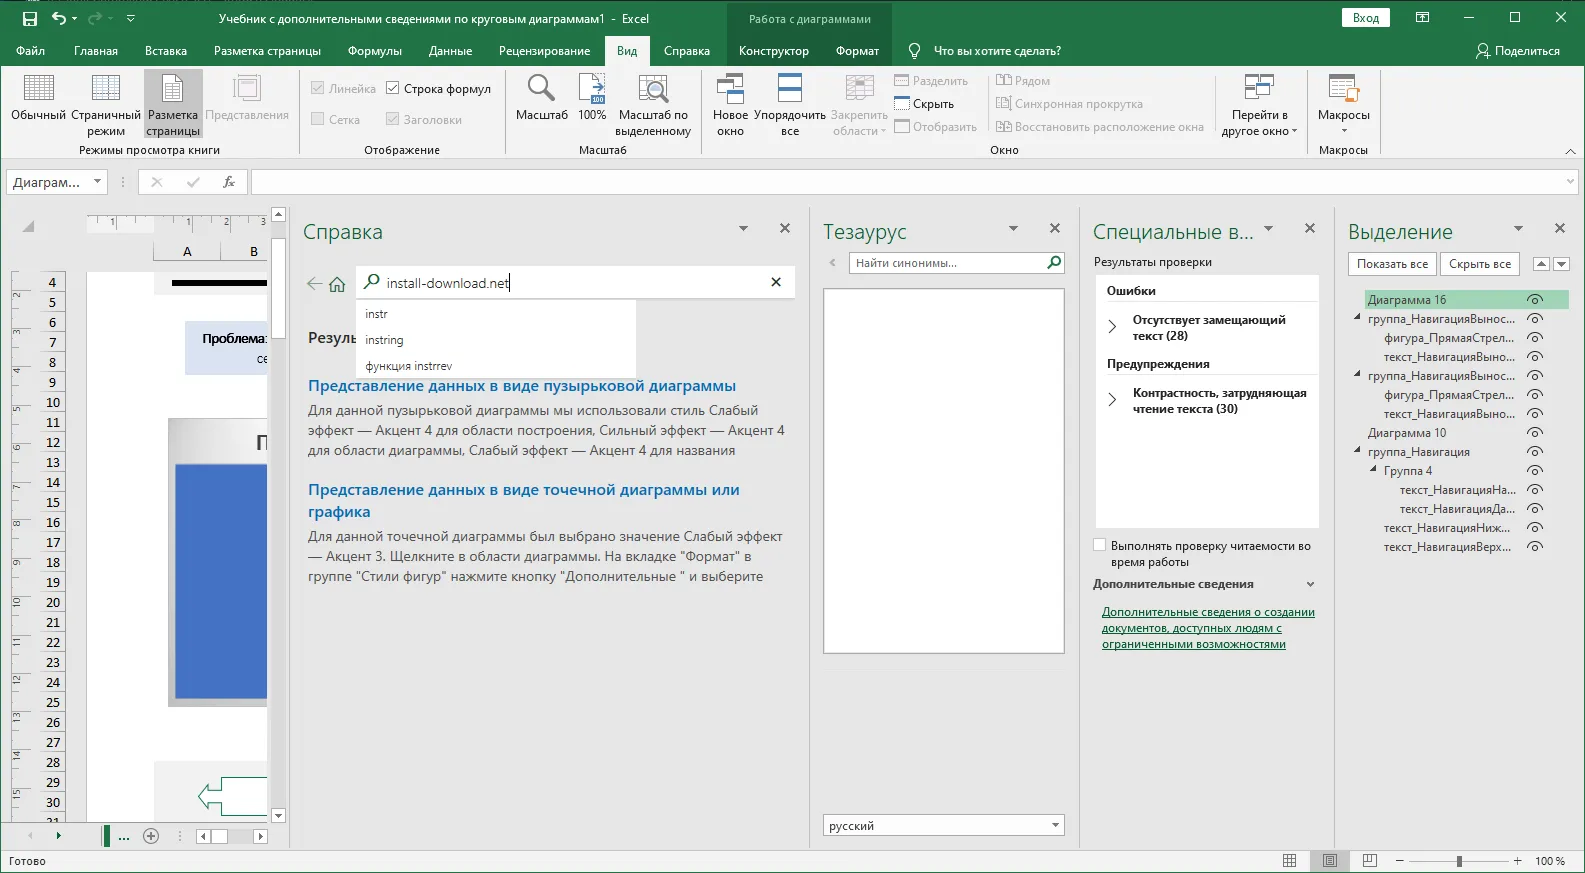The height and width of the screenshot is (873, 1585).
Task: Click the home icon in Справка pane
Action: (337, 284)
